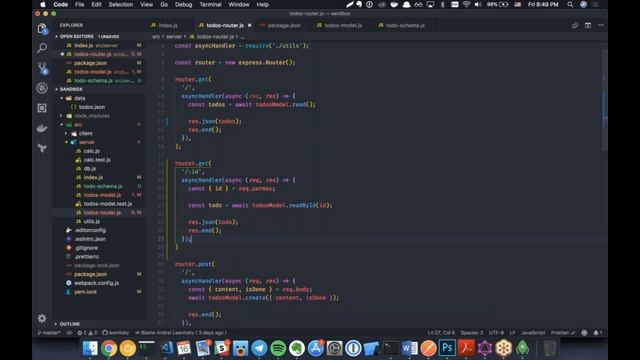Switch to the todos-model.js editor tab
Image resolution: width=640 pixels, height=360 pixels.
click(x=339, y=25)
